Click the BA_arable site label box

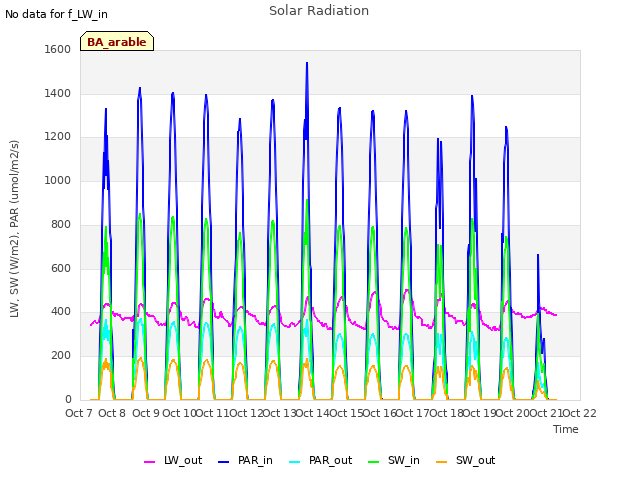point(117,41)
